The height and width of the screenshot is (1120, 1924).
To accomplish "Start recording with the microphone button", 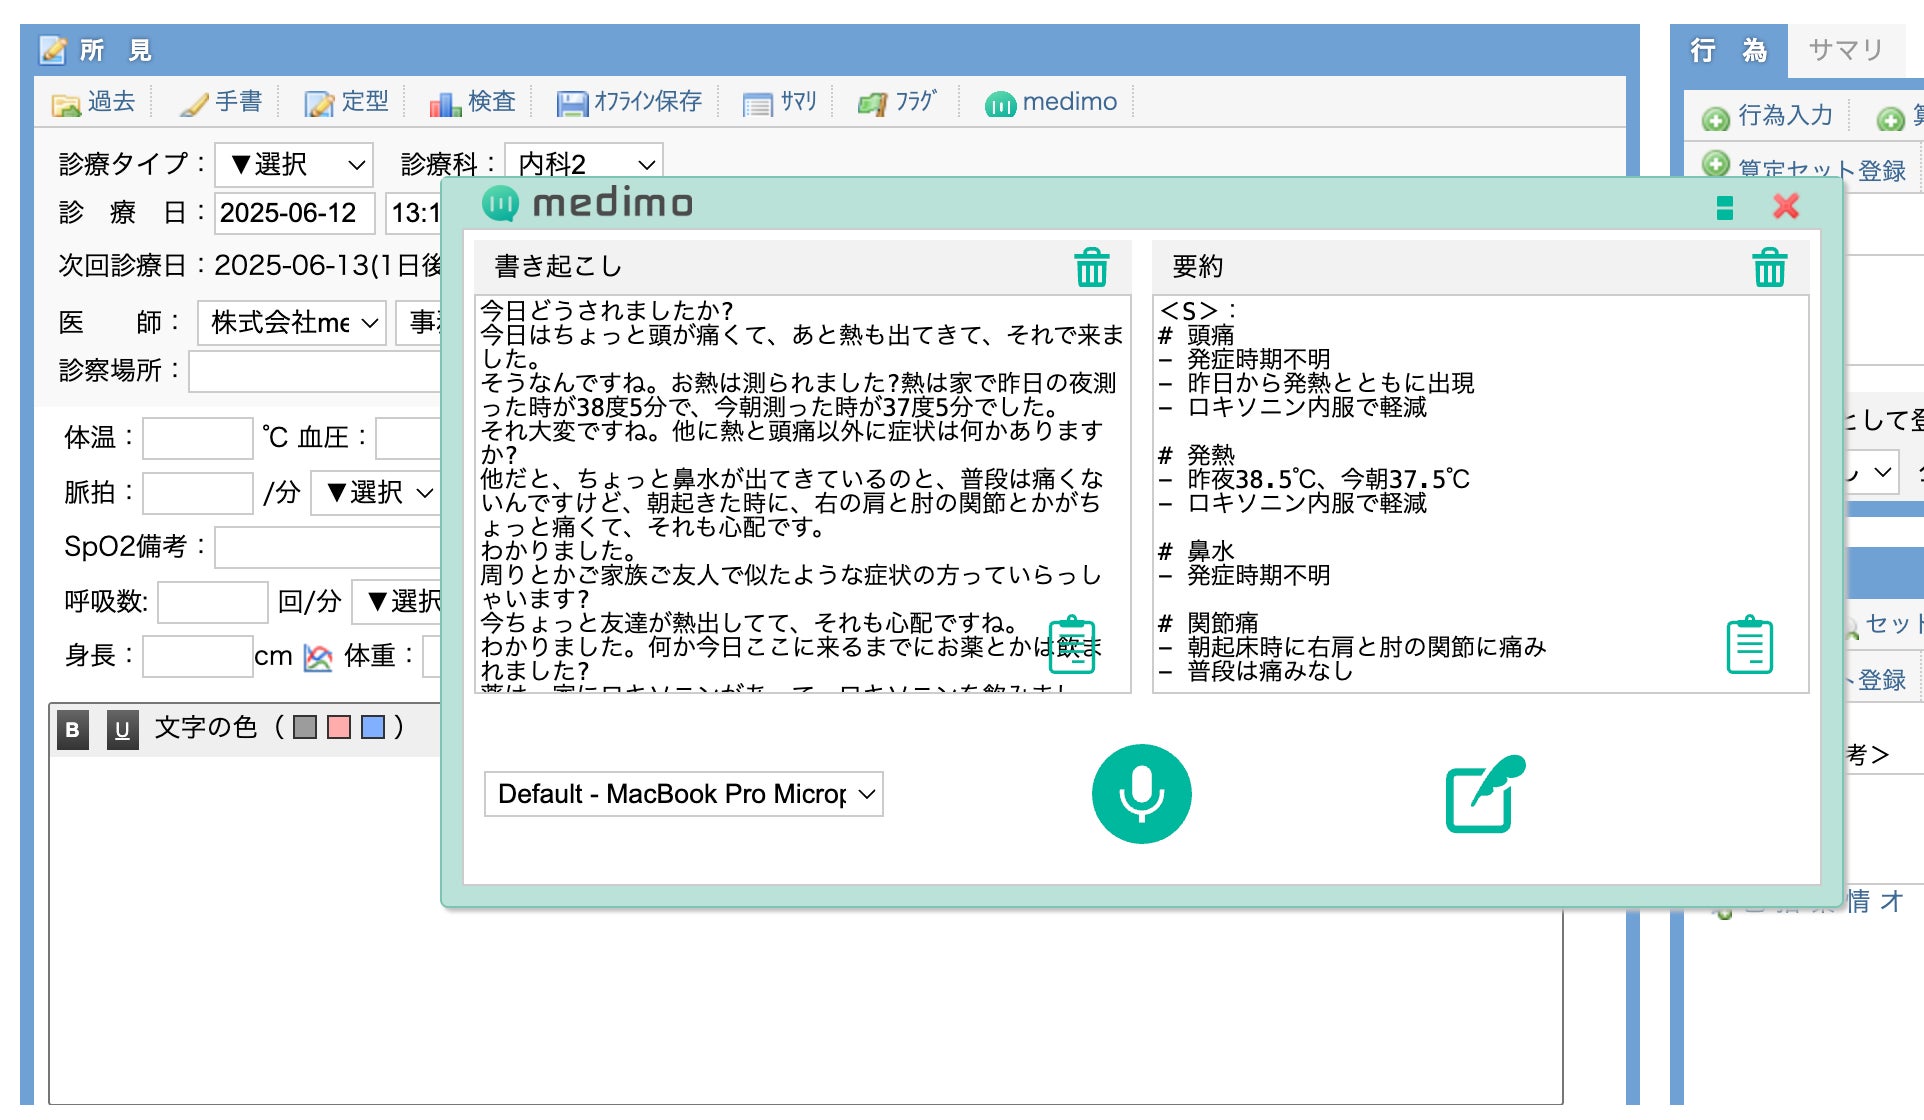I will [x=1141, y=794].
